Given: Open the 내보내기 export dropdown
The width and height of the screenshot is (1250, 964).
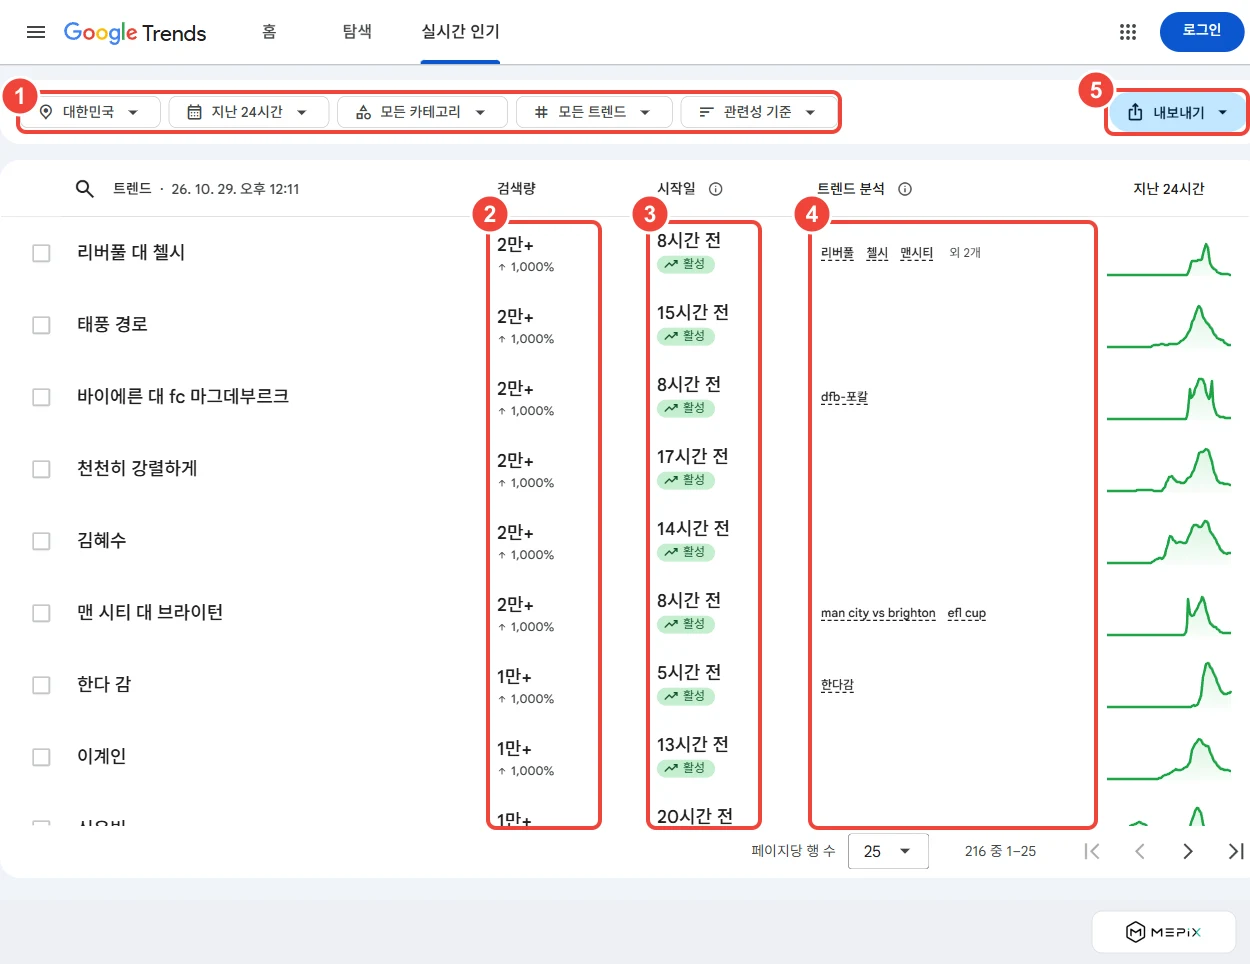Looking at the screenshot, I should (1177, 112).
